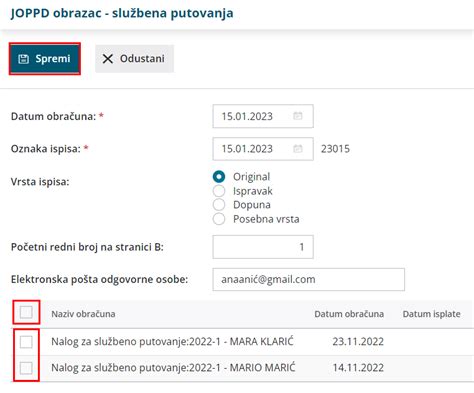Open calendar for Datum obračuna
Viewport: 474px width, 393px height.
tap(297, 116)
